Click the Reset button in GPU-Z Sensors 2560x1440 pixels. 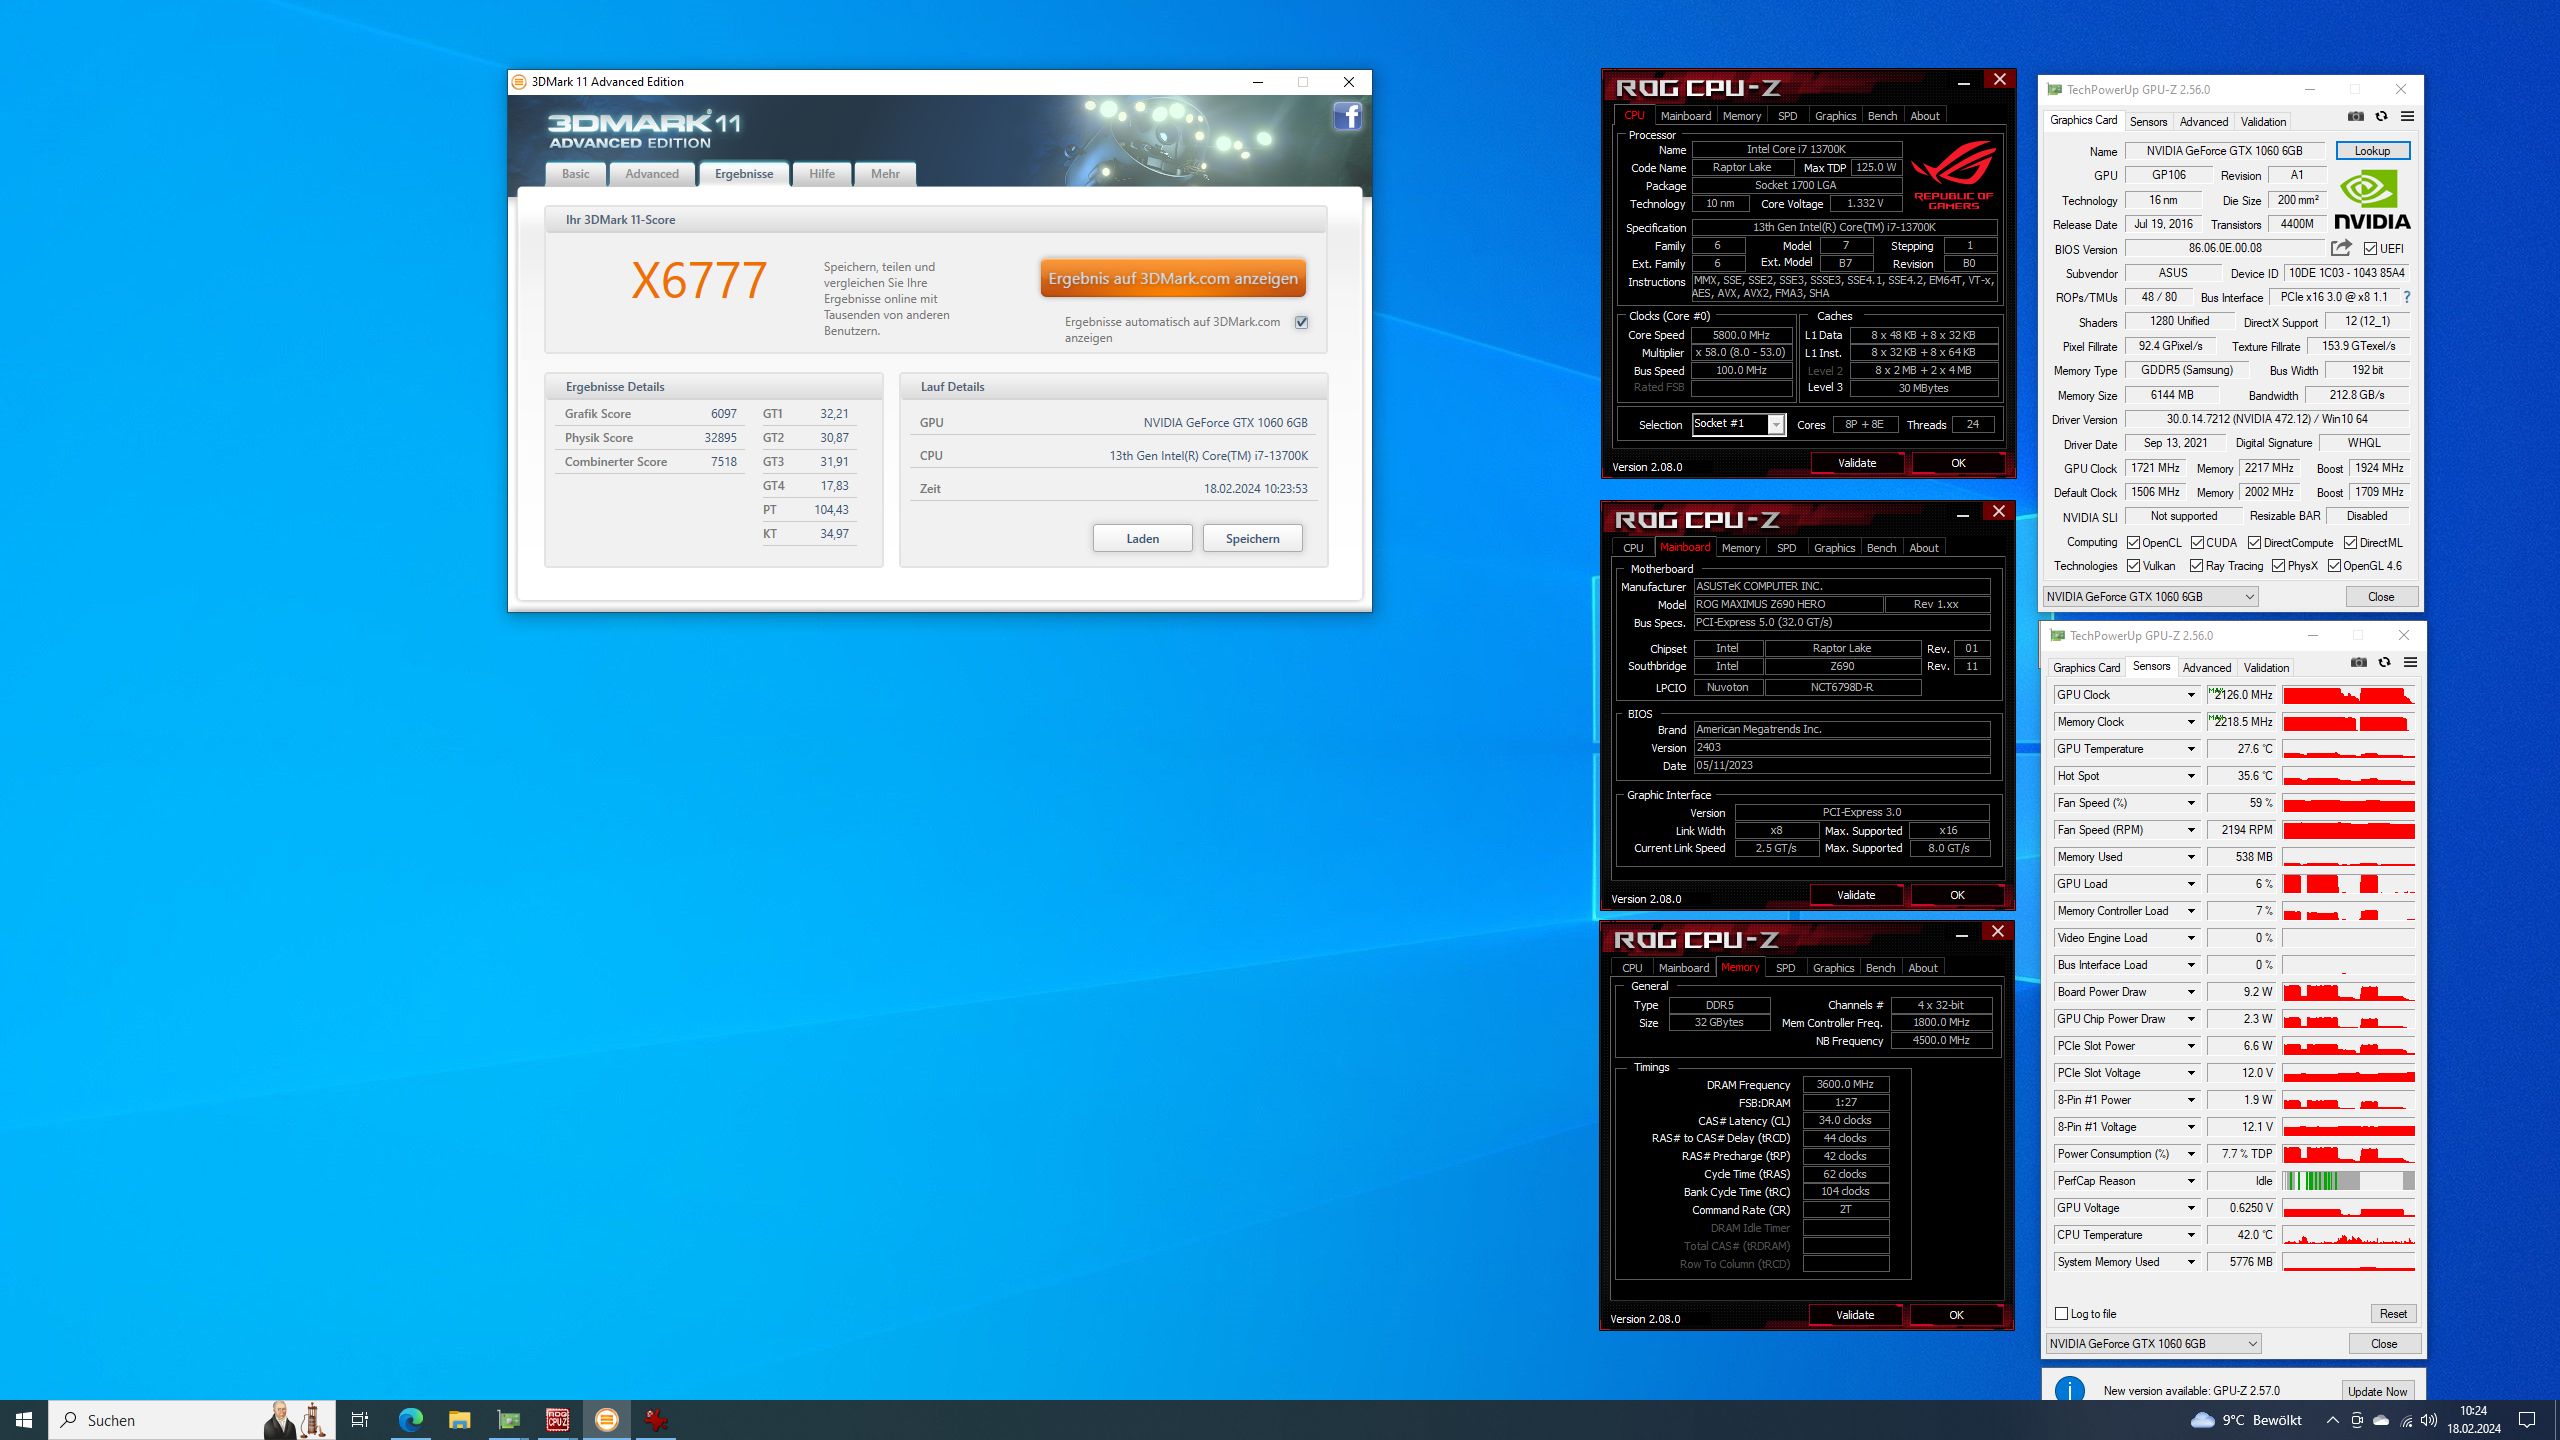[x=2393, y=1313]
